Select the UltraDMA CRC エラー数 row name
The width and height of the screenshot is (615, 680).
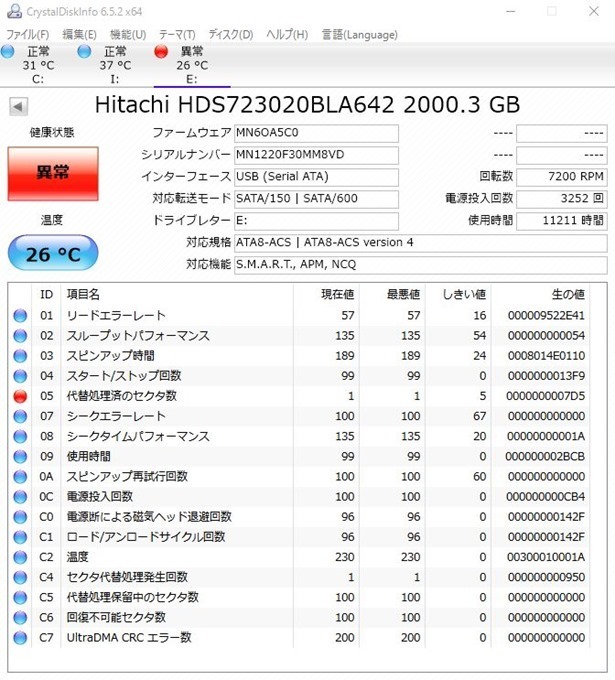[129, 638]
